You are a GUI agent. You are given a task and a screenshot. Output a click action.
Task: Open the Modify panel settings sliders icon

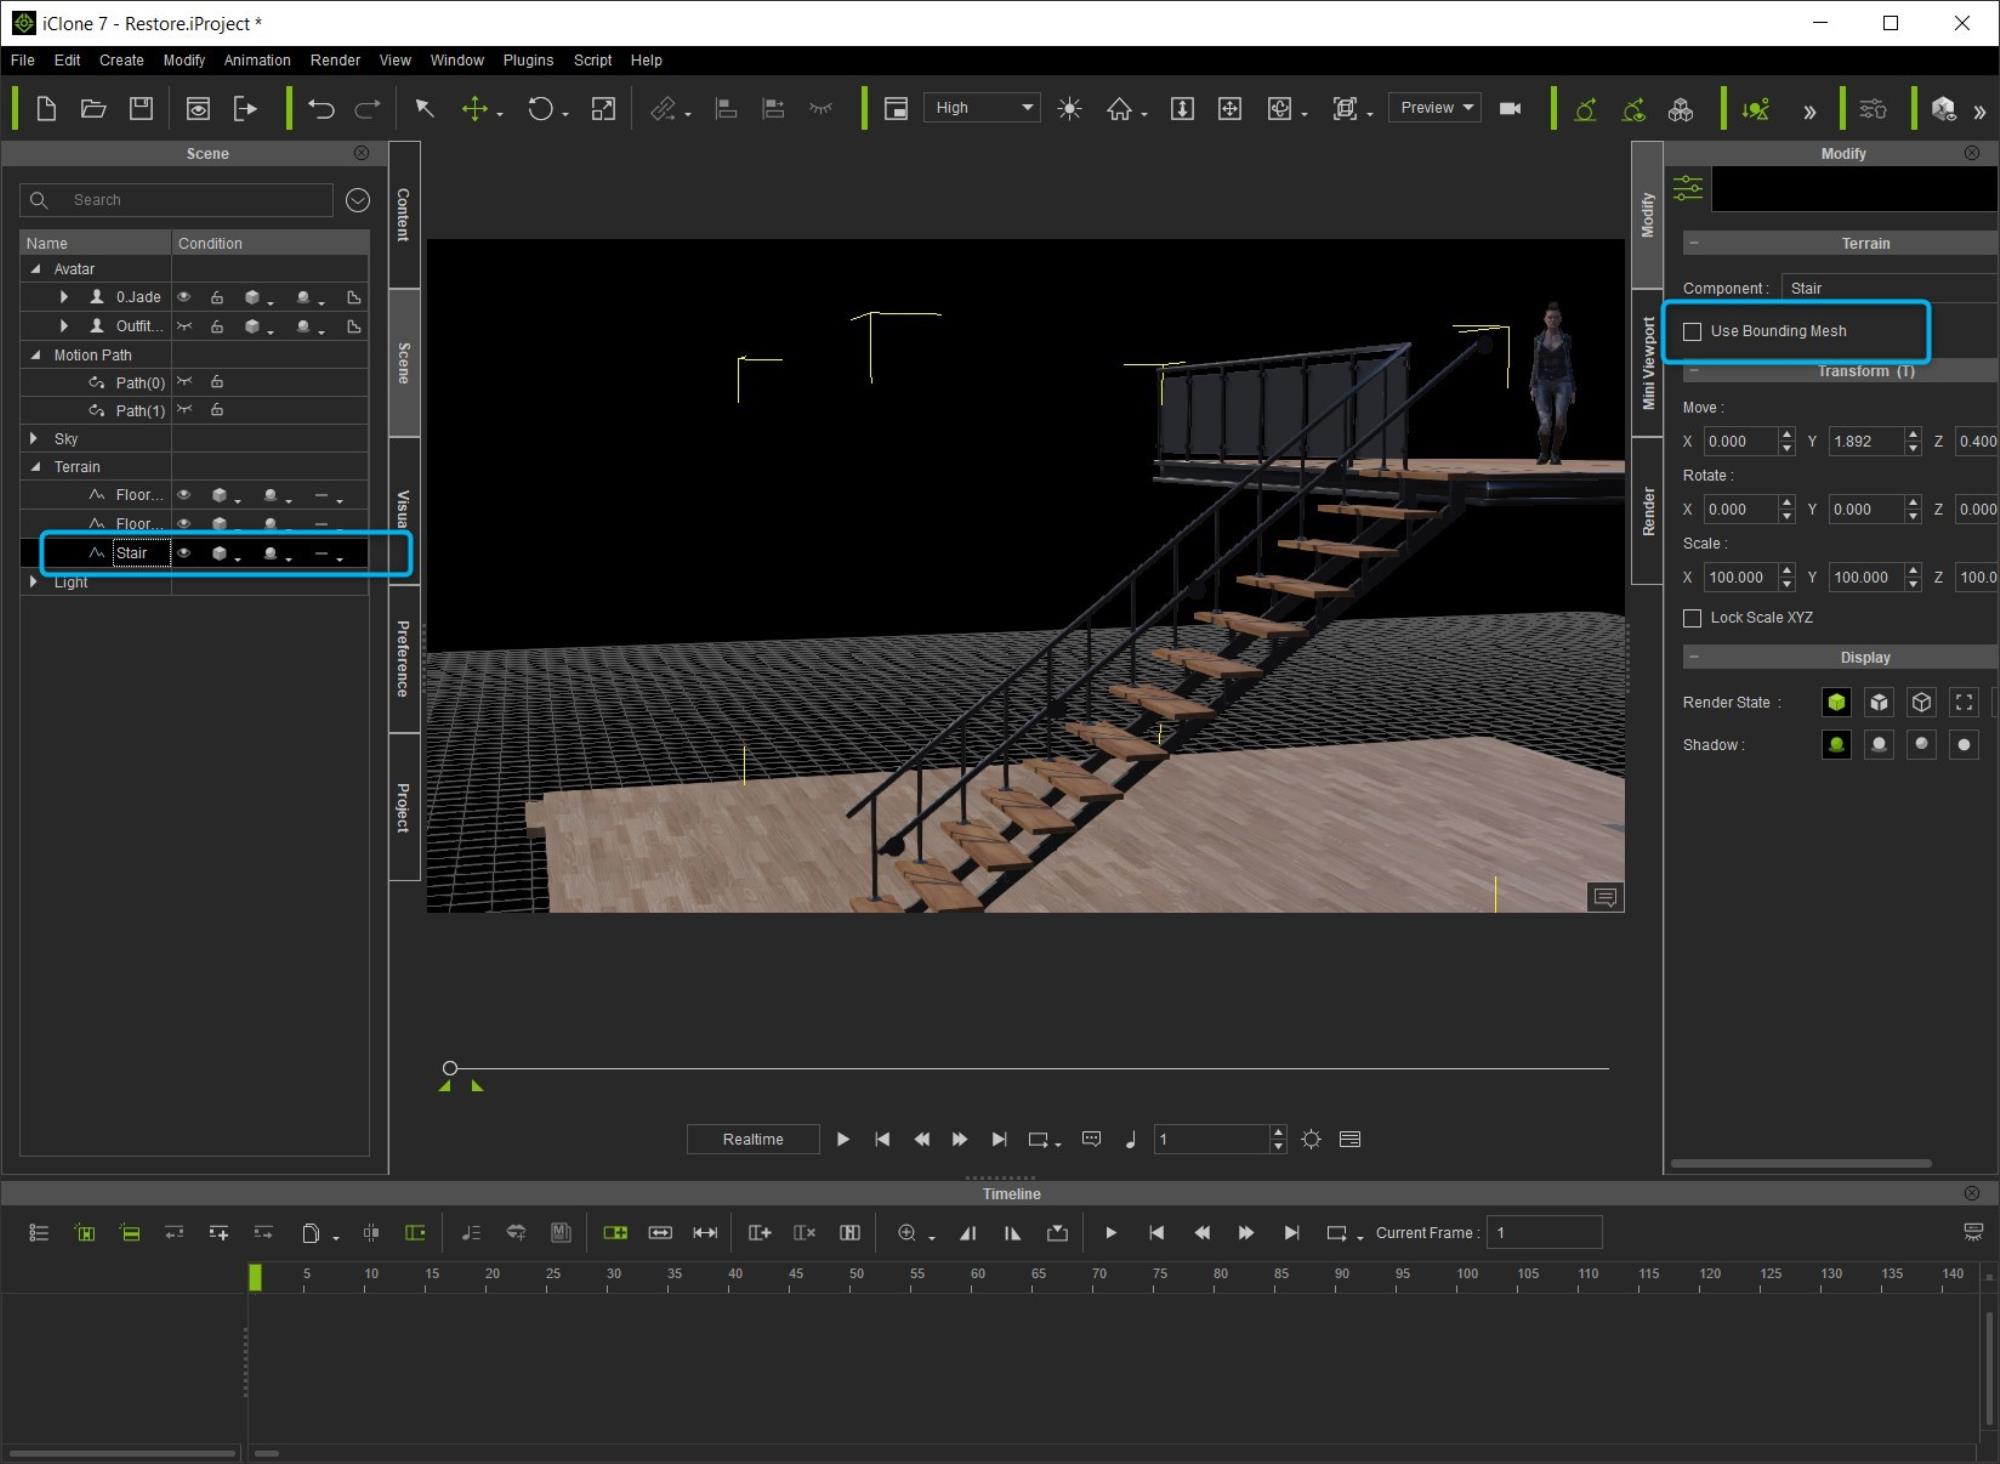tap(1688, 188)
